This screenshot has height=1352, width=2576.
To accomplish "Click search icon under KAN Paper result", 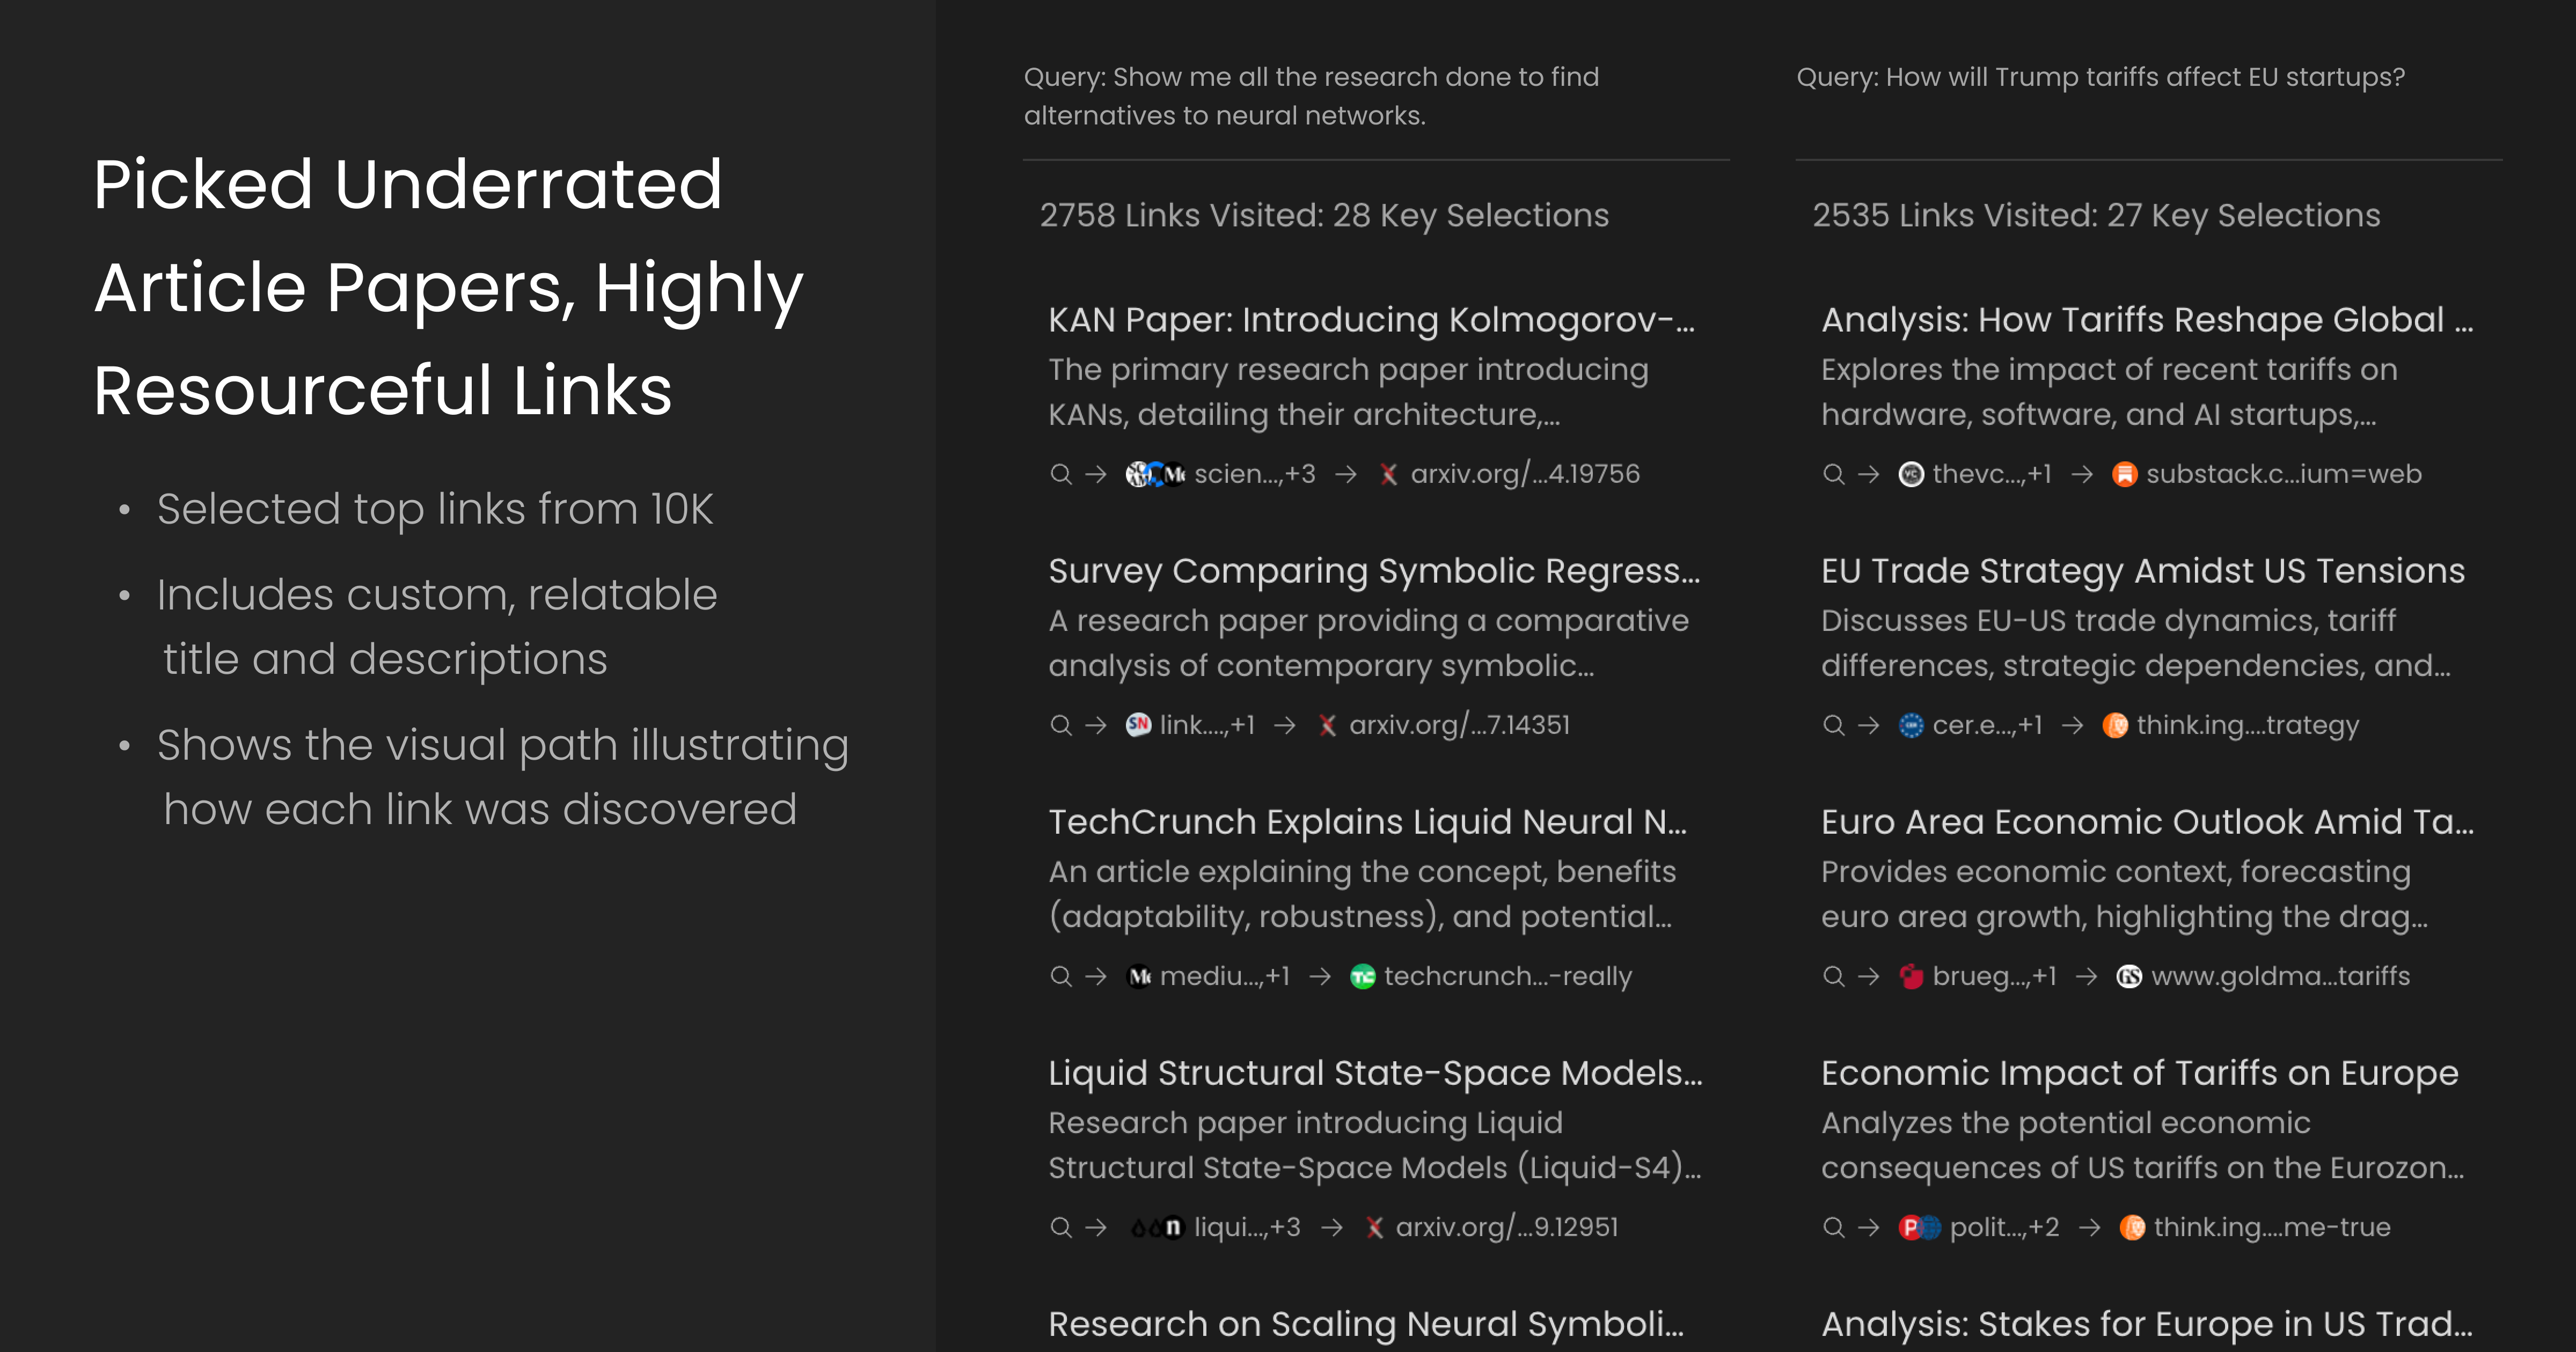I will point(1061,474).
